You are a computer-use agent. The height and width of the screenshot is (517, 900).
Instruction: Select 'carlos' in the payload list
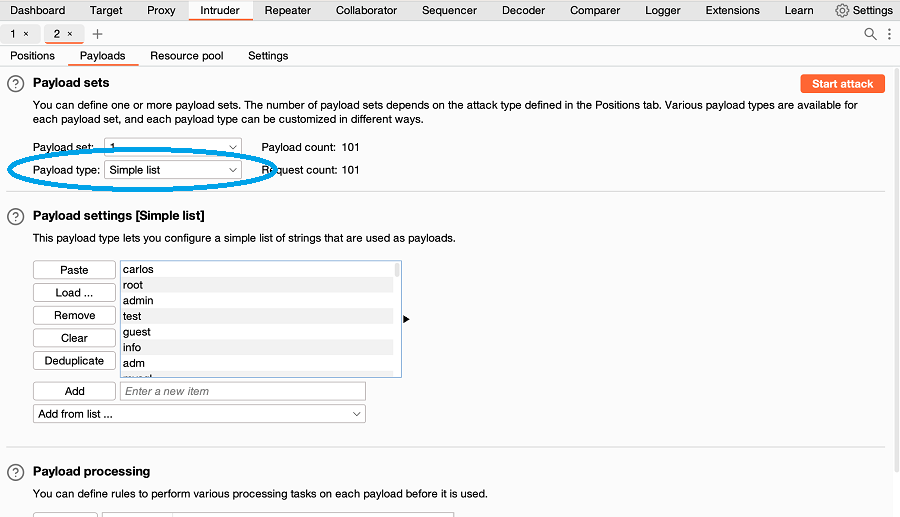(x=257, y=269)
